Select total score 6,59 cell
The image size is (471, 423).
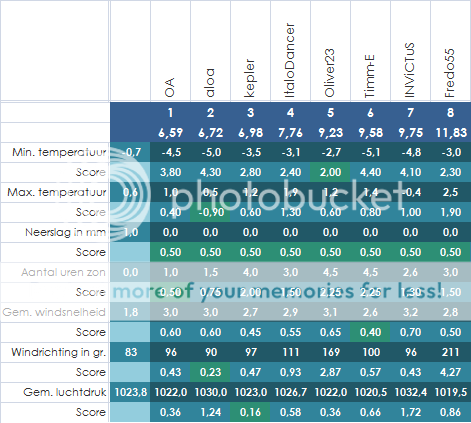point(170,133)
